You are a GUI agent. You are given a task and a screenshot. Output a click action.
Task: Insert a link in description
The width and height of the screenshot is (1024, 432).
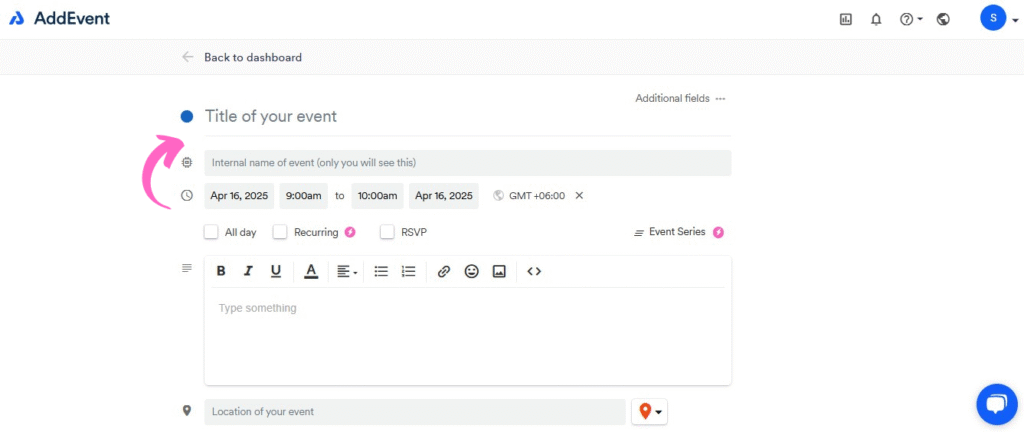click(444, 271)
